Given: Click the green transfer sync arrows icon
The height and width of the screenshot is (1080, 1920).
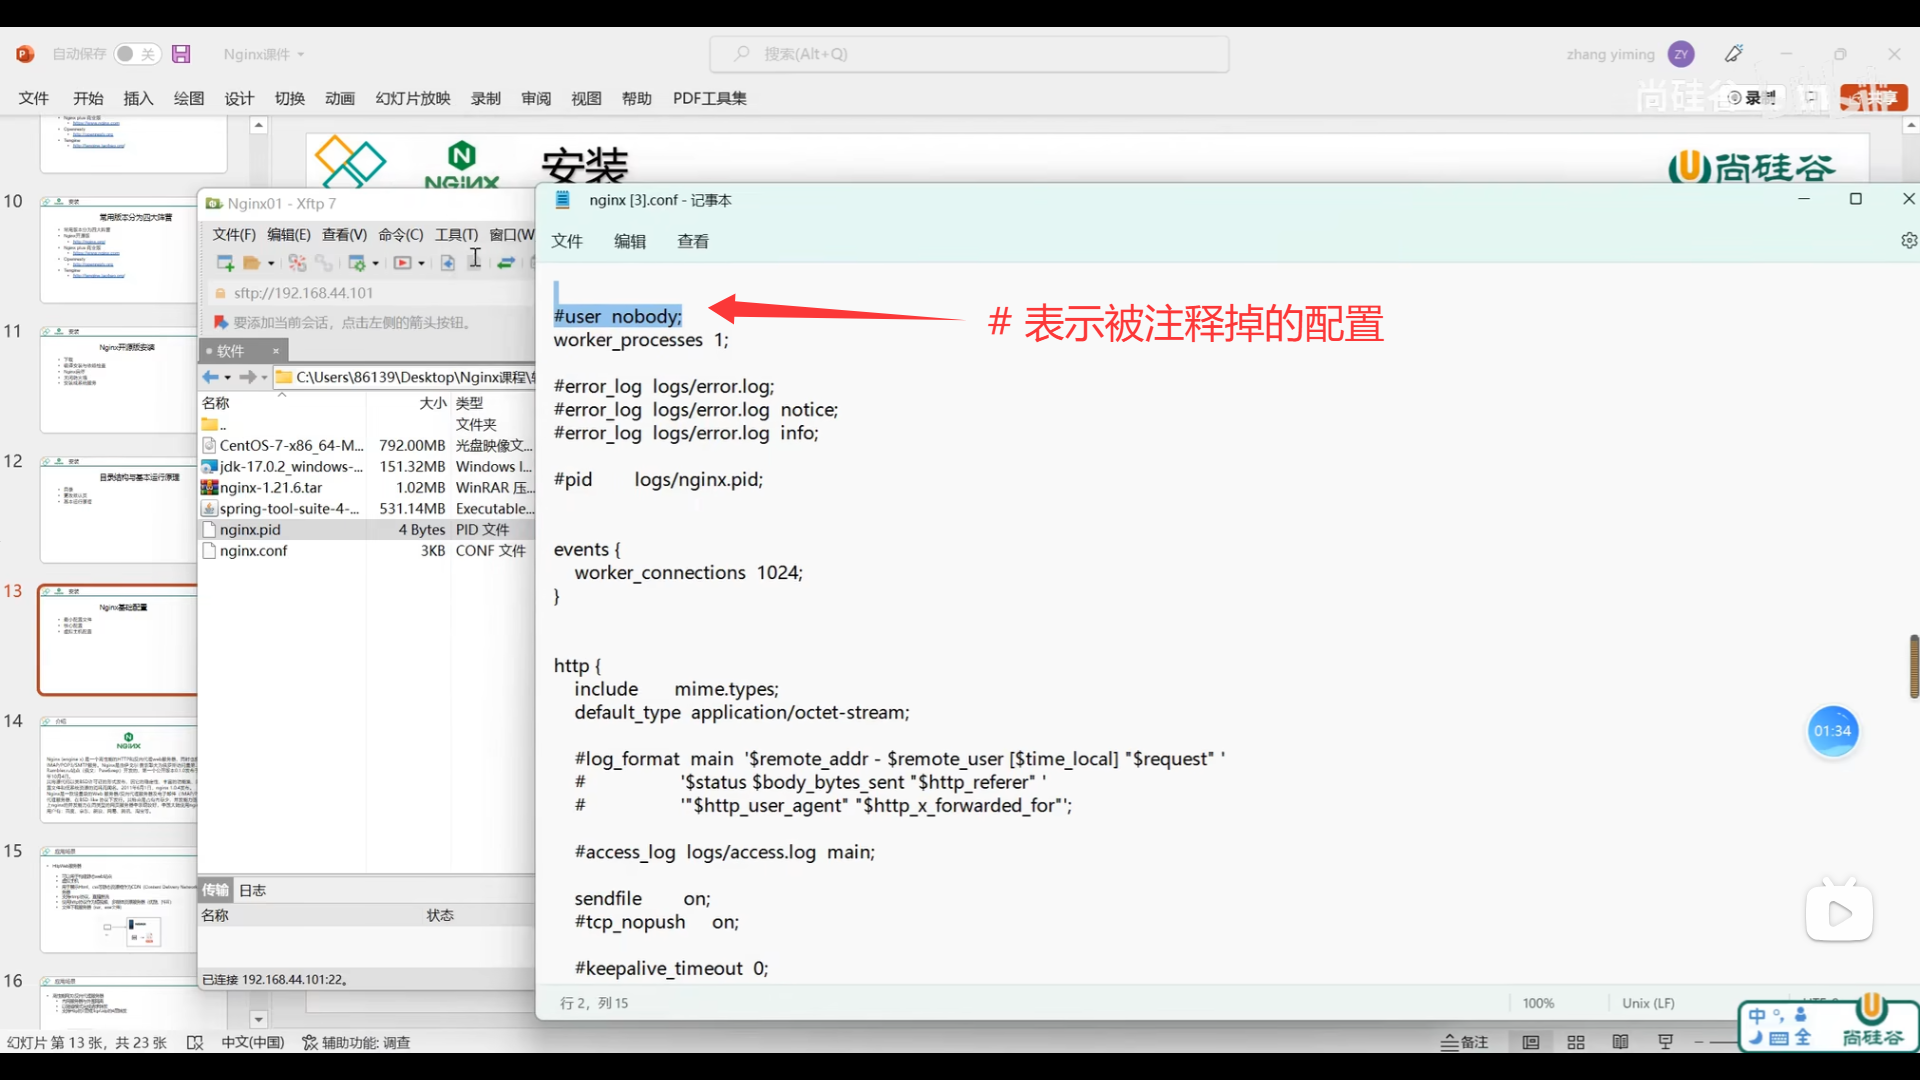Looking at the screenshot, I should pos(506,263).
